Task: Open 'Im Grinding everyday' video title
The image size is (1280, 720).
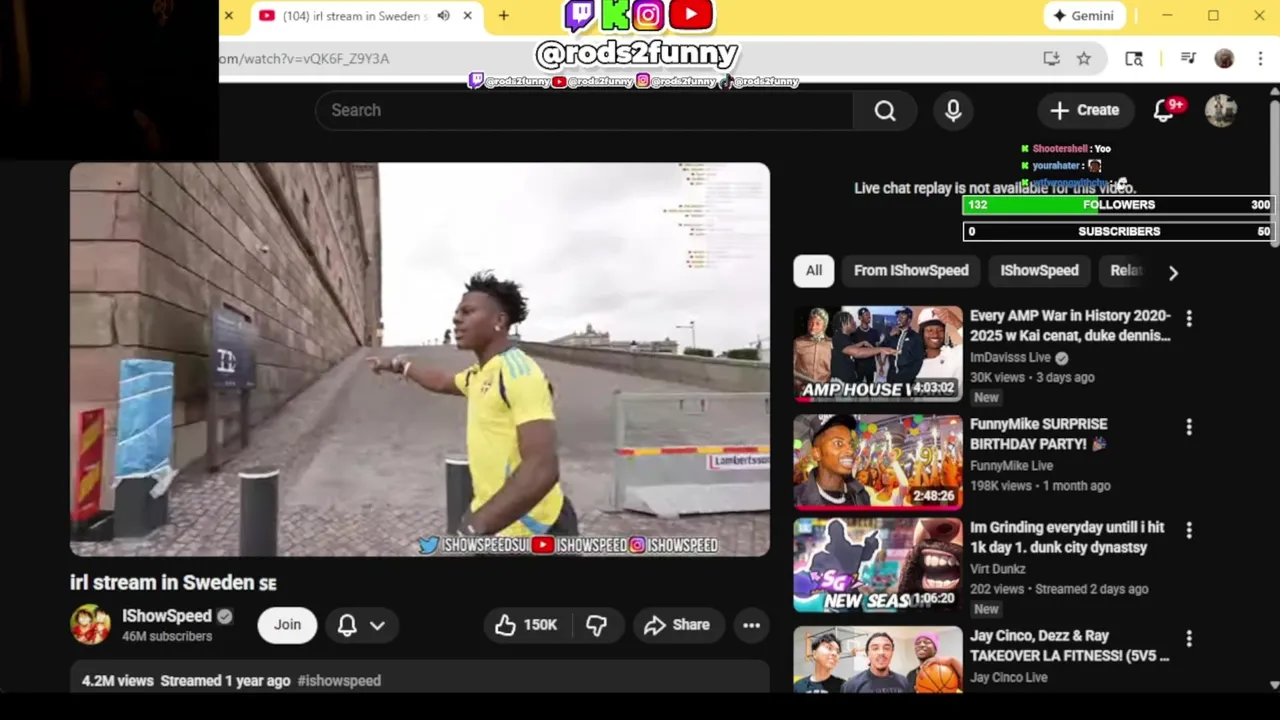Action: [1067, 537]
